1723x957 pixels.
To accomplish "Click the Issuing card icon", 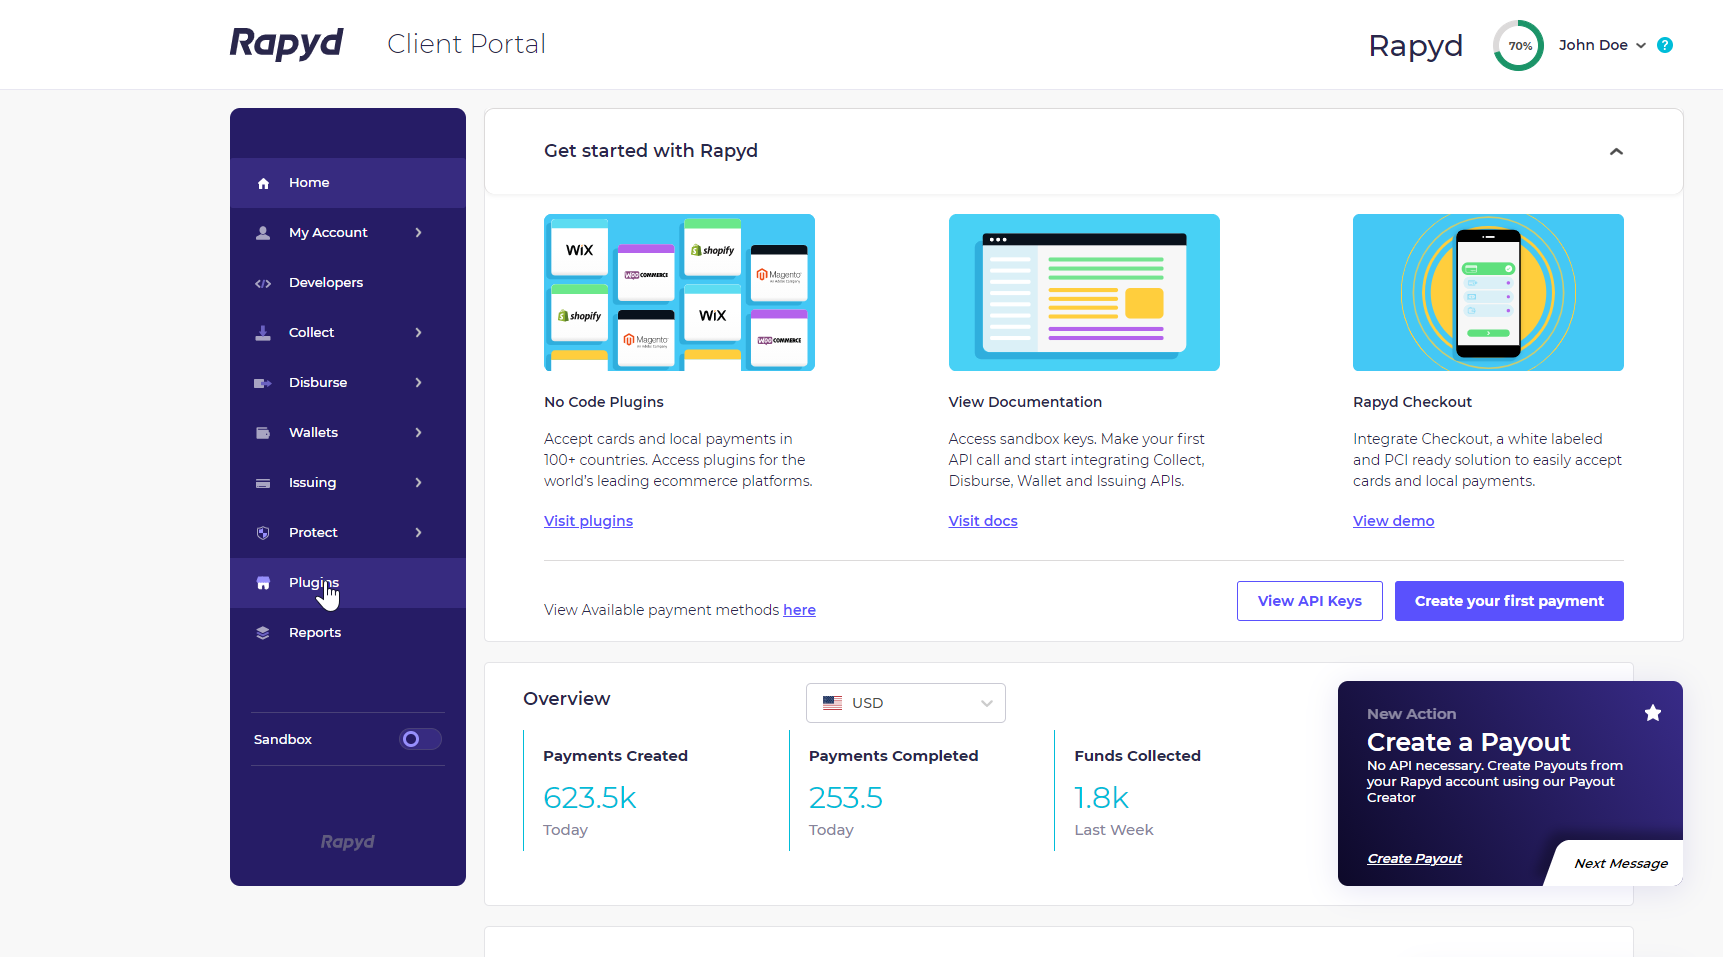I will pos(263,483).
